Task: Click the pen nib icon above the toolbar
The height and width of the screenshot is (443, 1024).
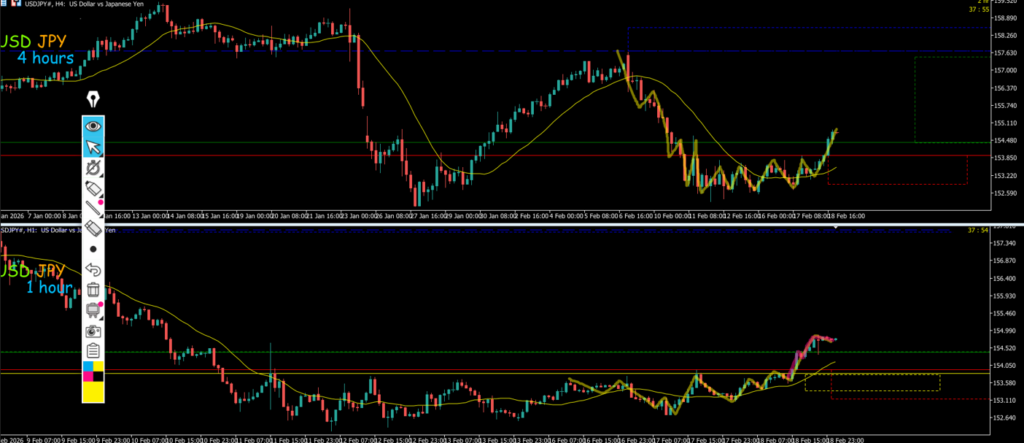Action: (x=94, y=100)
